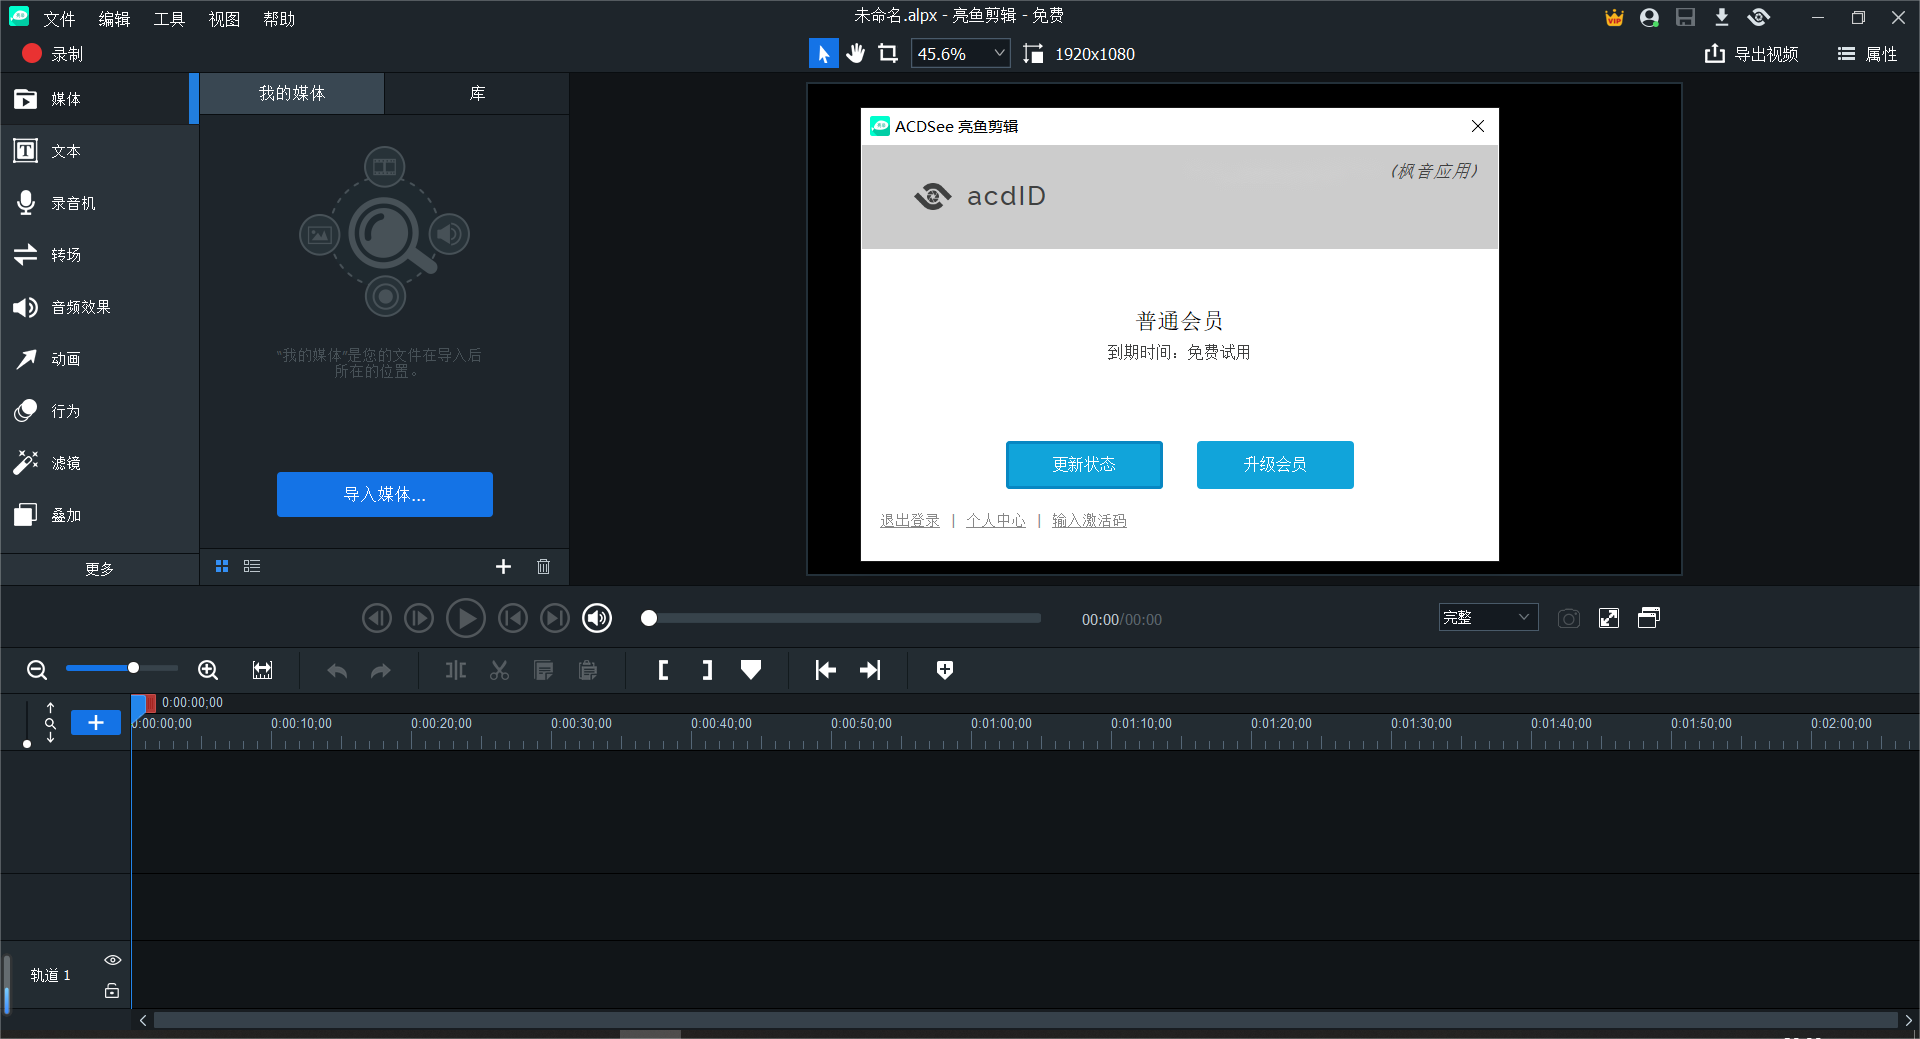Expand the 45.6% zoom dropdown
The image size is (1920, 1039).
960,54
